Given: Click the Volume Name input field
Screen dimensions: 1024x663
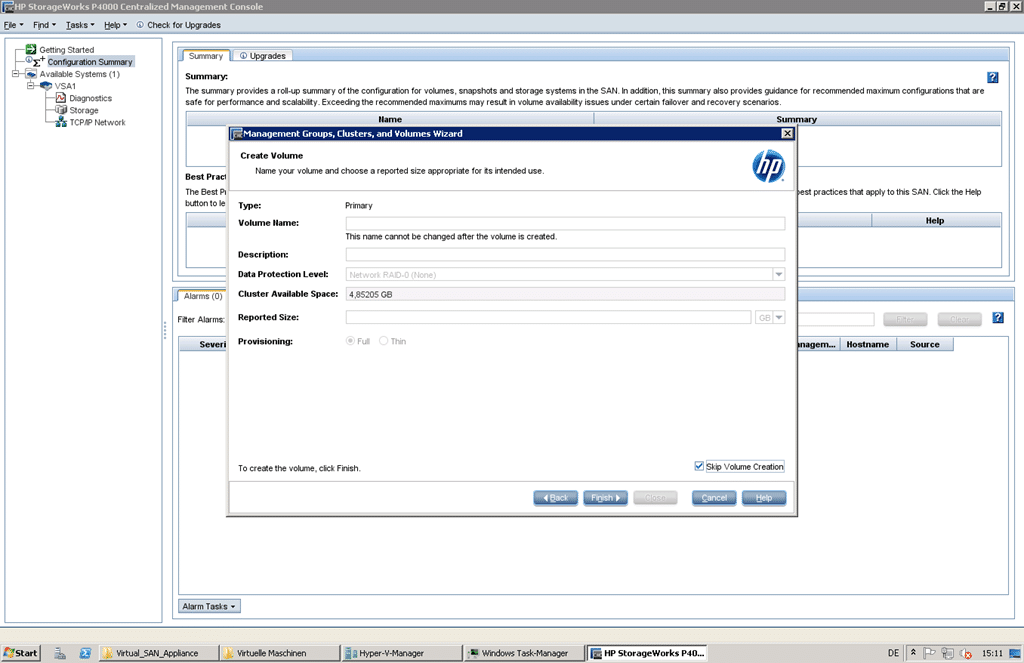Looking at the screenshot, I should tap(565, 223).
